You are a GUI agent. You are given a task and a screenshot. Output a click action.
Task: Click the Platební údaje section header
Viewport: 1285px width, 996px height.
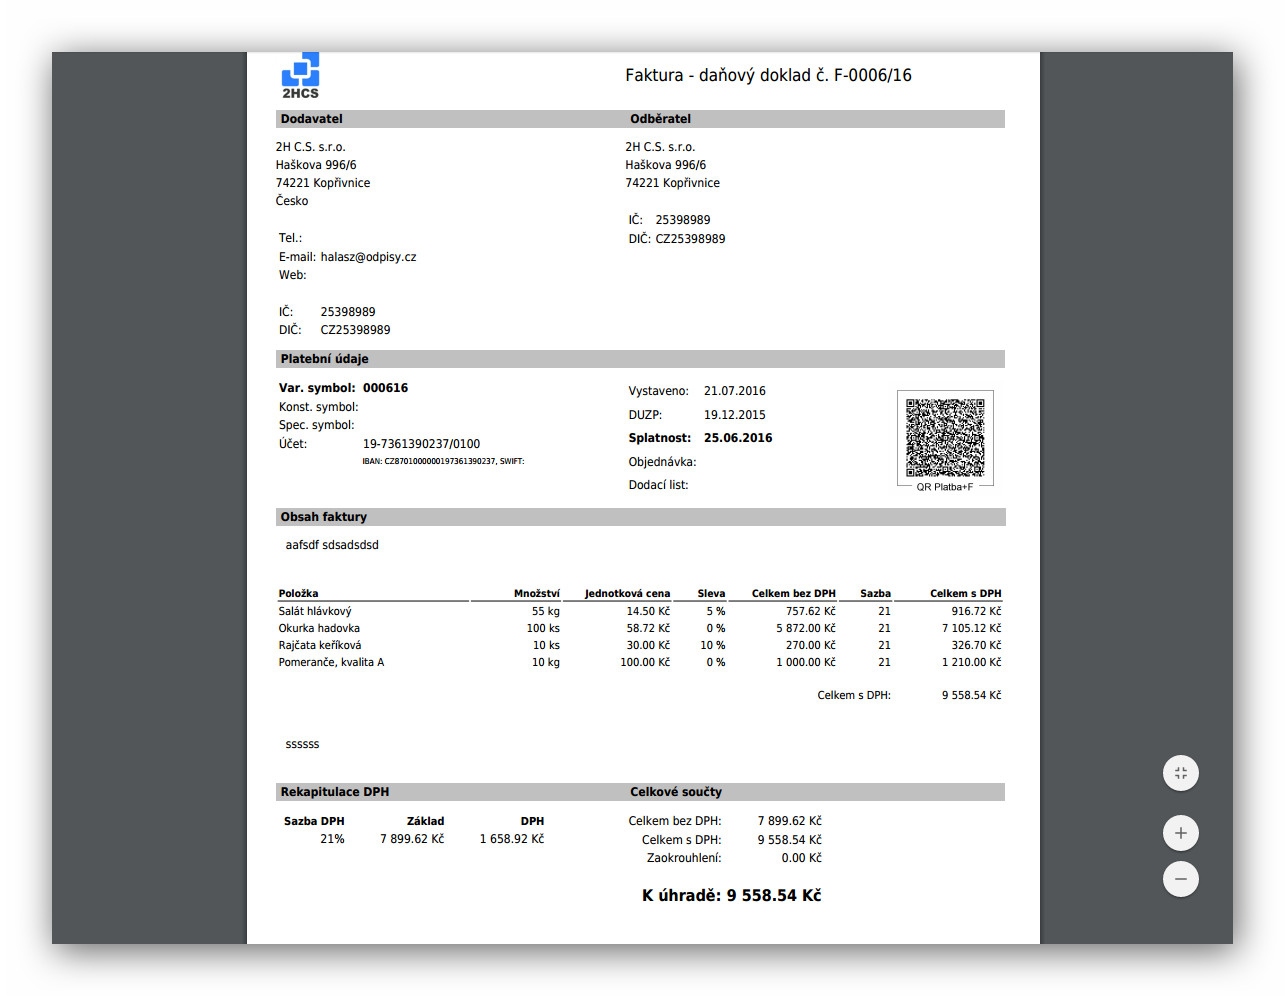coord(324,359)
